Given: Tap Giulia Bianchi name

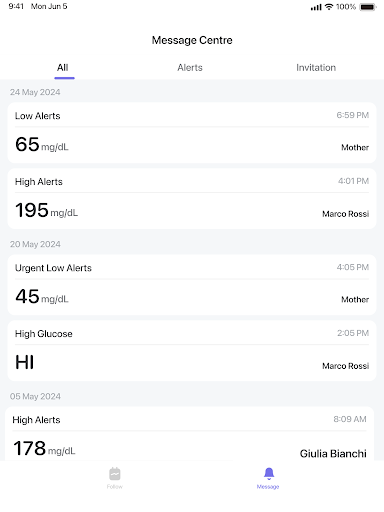Looking at the screenshot, I should [333, 453].
